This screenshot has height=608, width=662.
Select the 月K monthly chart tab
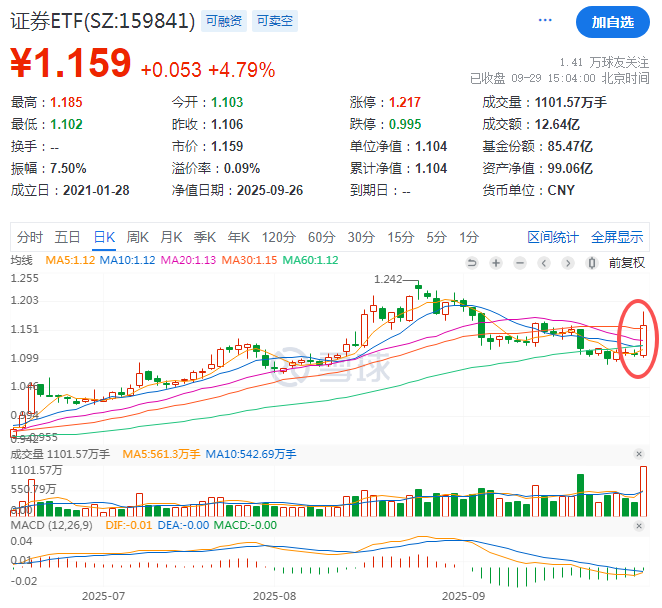tap(171, 237)
